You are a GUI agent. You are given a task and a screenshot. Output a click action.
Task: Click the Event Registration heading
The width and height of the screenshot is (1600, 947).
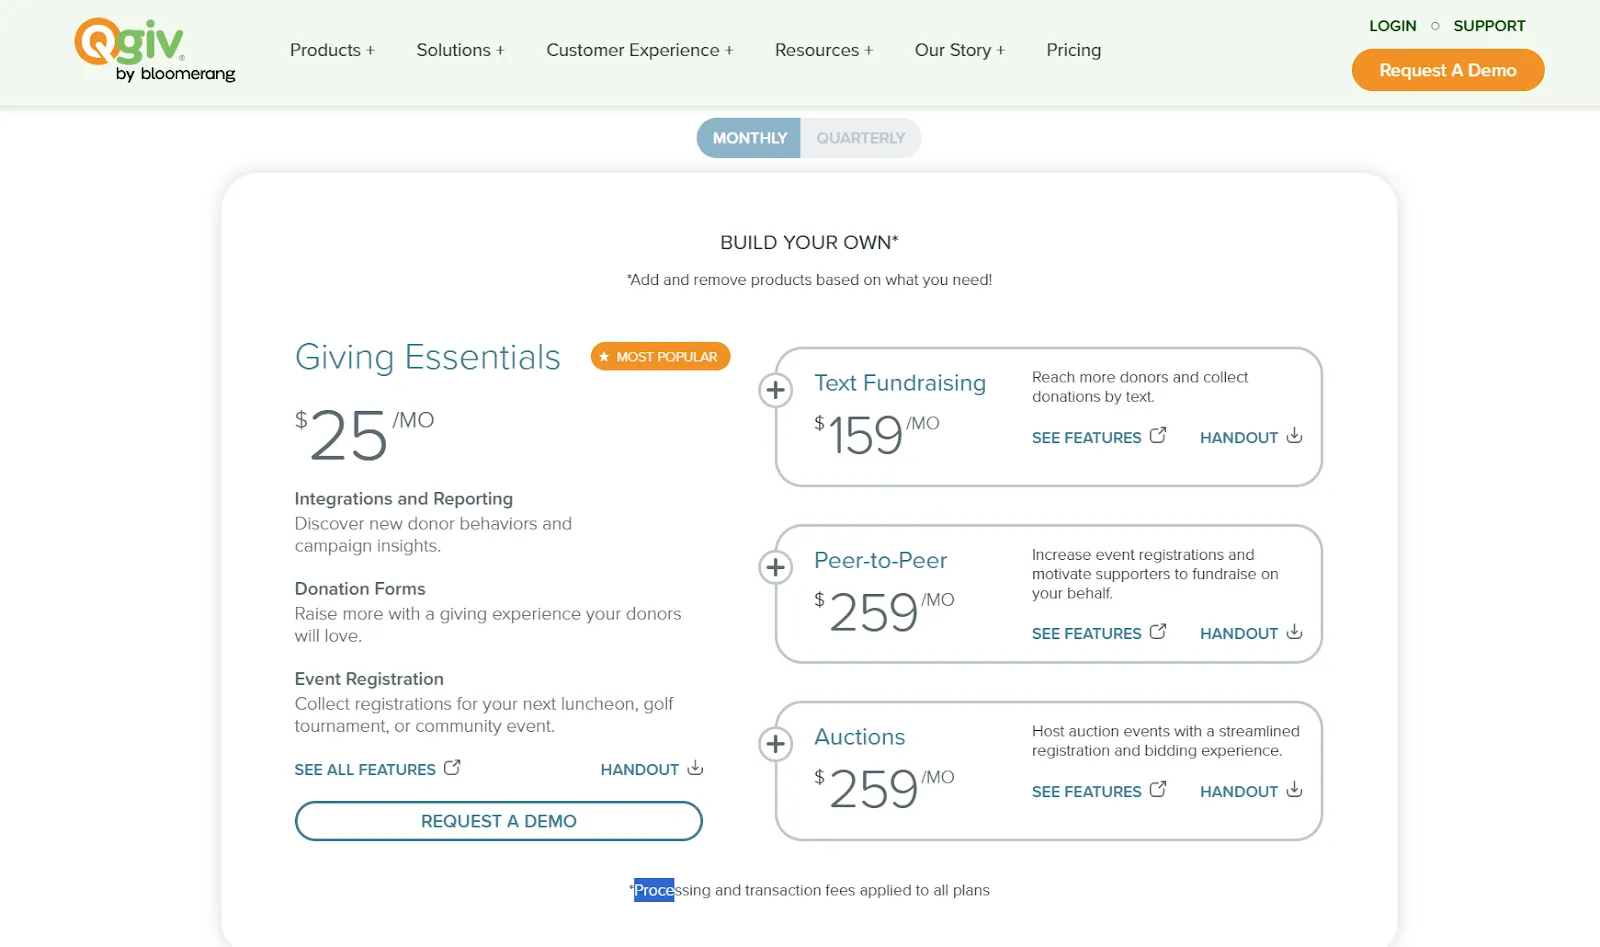(x=369, y=678)
